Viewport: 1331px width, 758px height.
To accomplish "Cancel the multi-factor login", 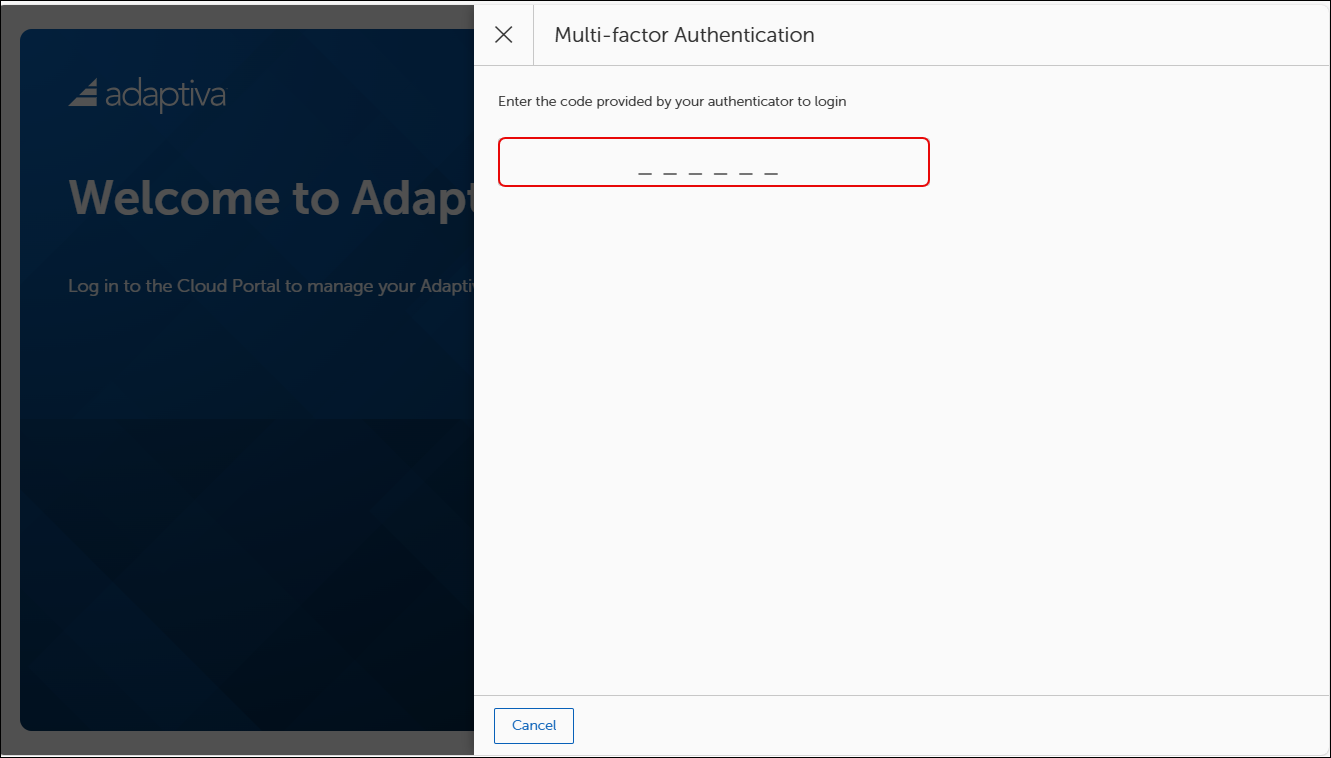I will point(534,726).
